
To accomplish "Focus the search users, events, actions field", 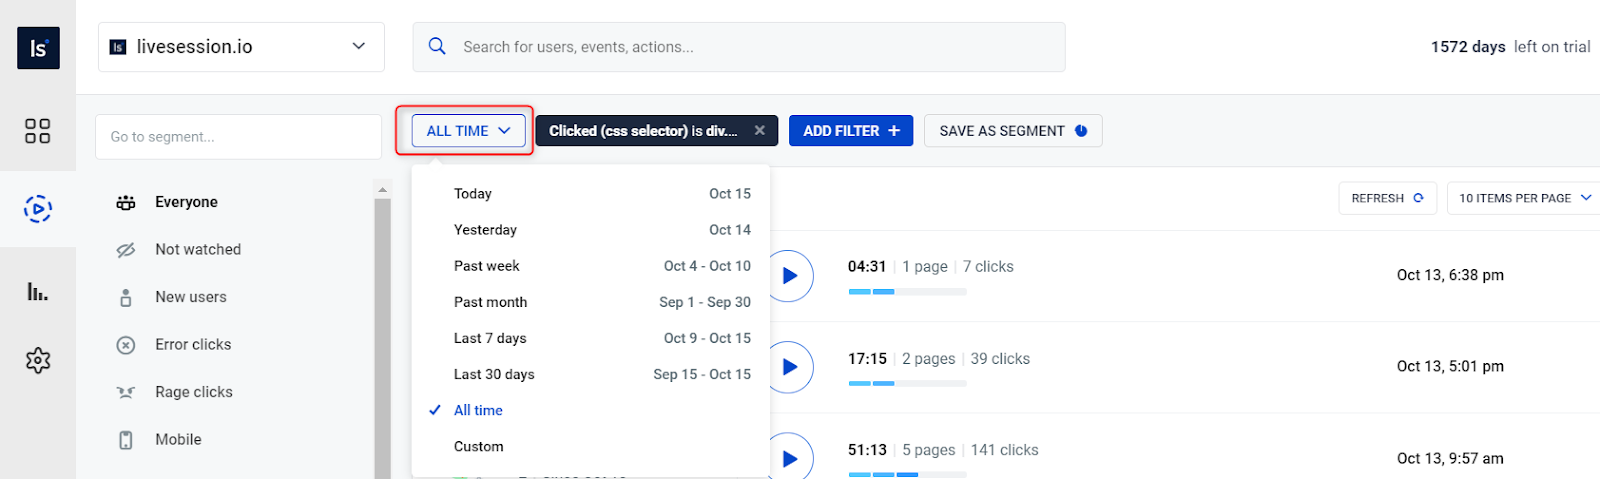I will 739,47.
